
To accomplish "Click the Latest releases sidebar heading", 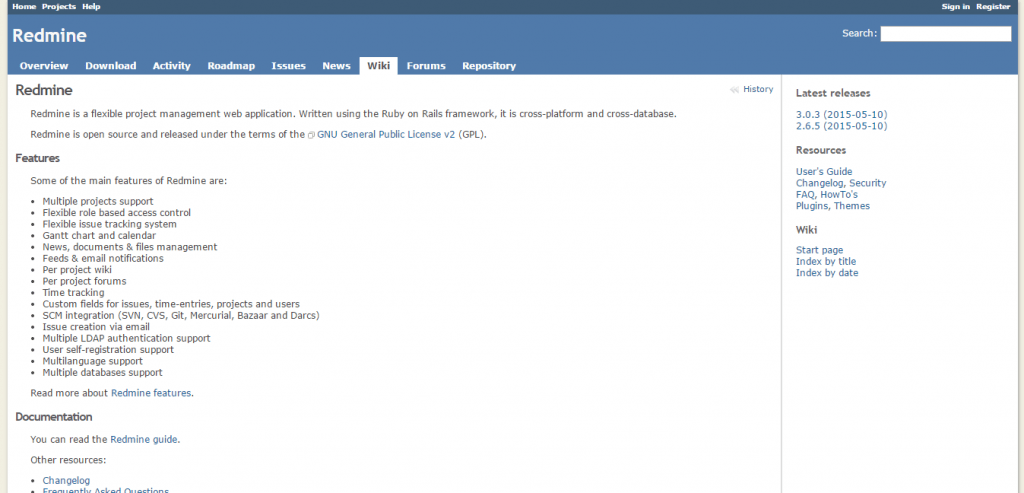I will pos(833,93).
